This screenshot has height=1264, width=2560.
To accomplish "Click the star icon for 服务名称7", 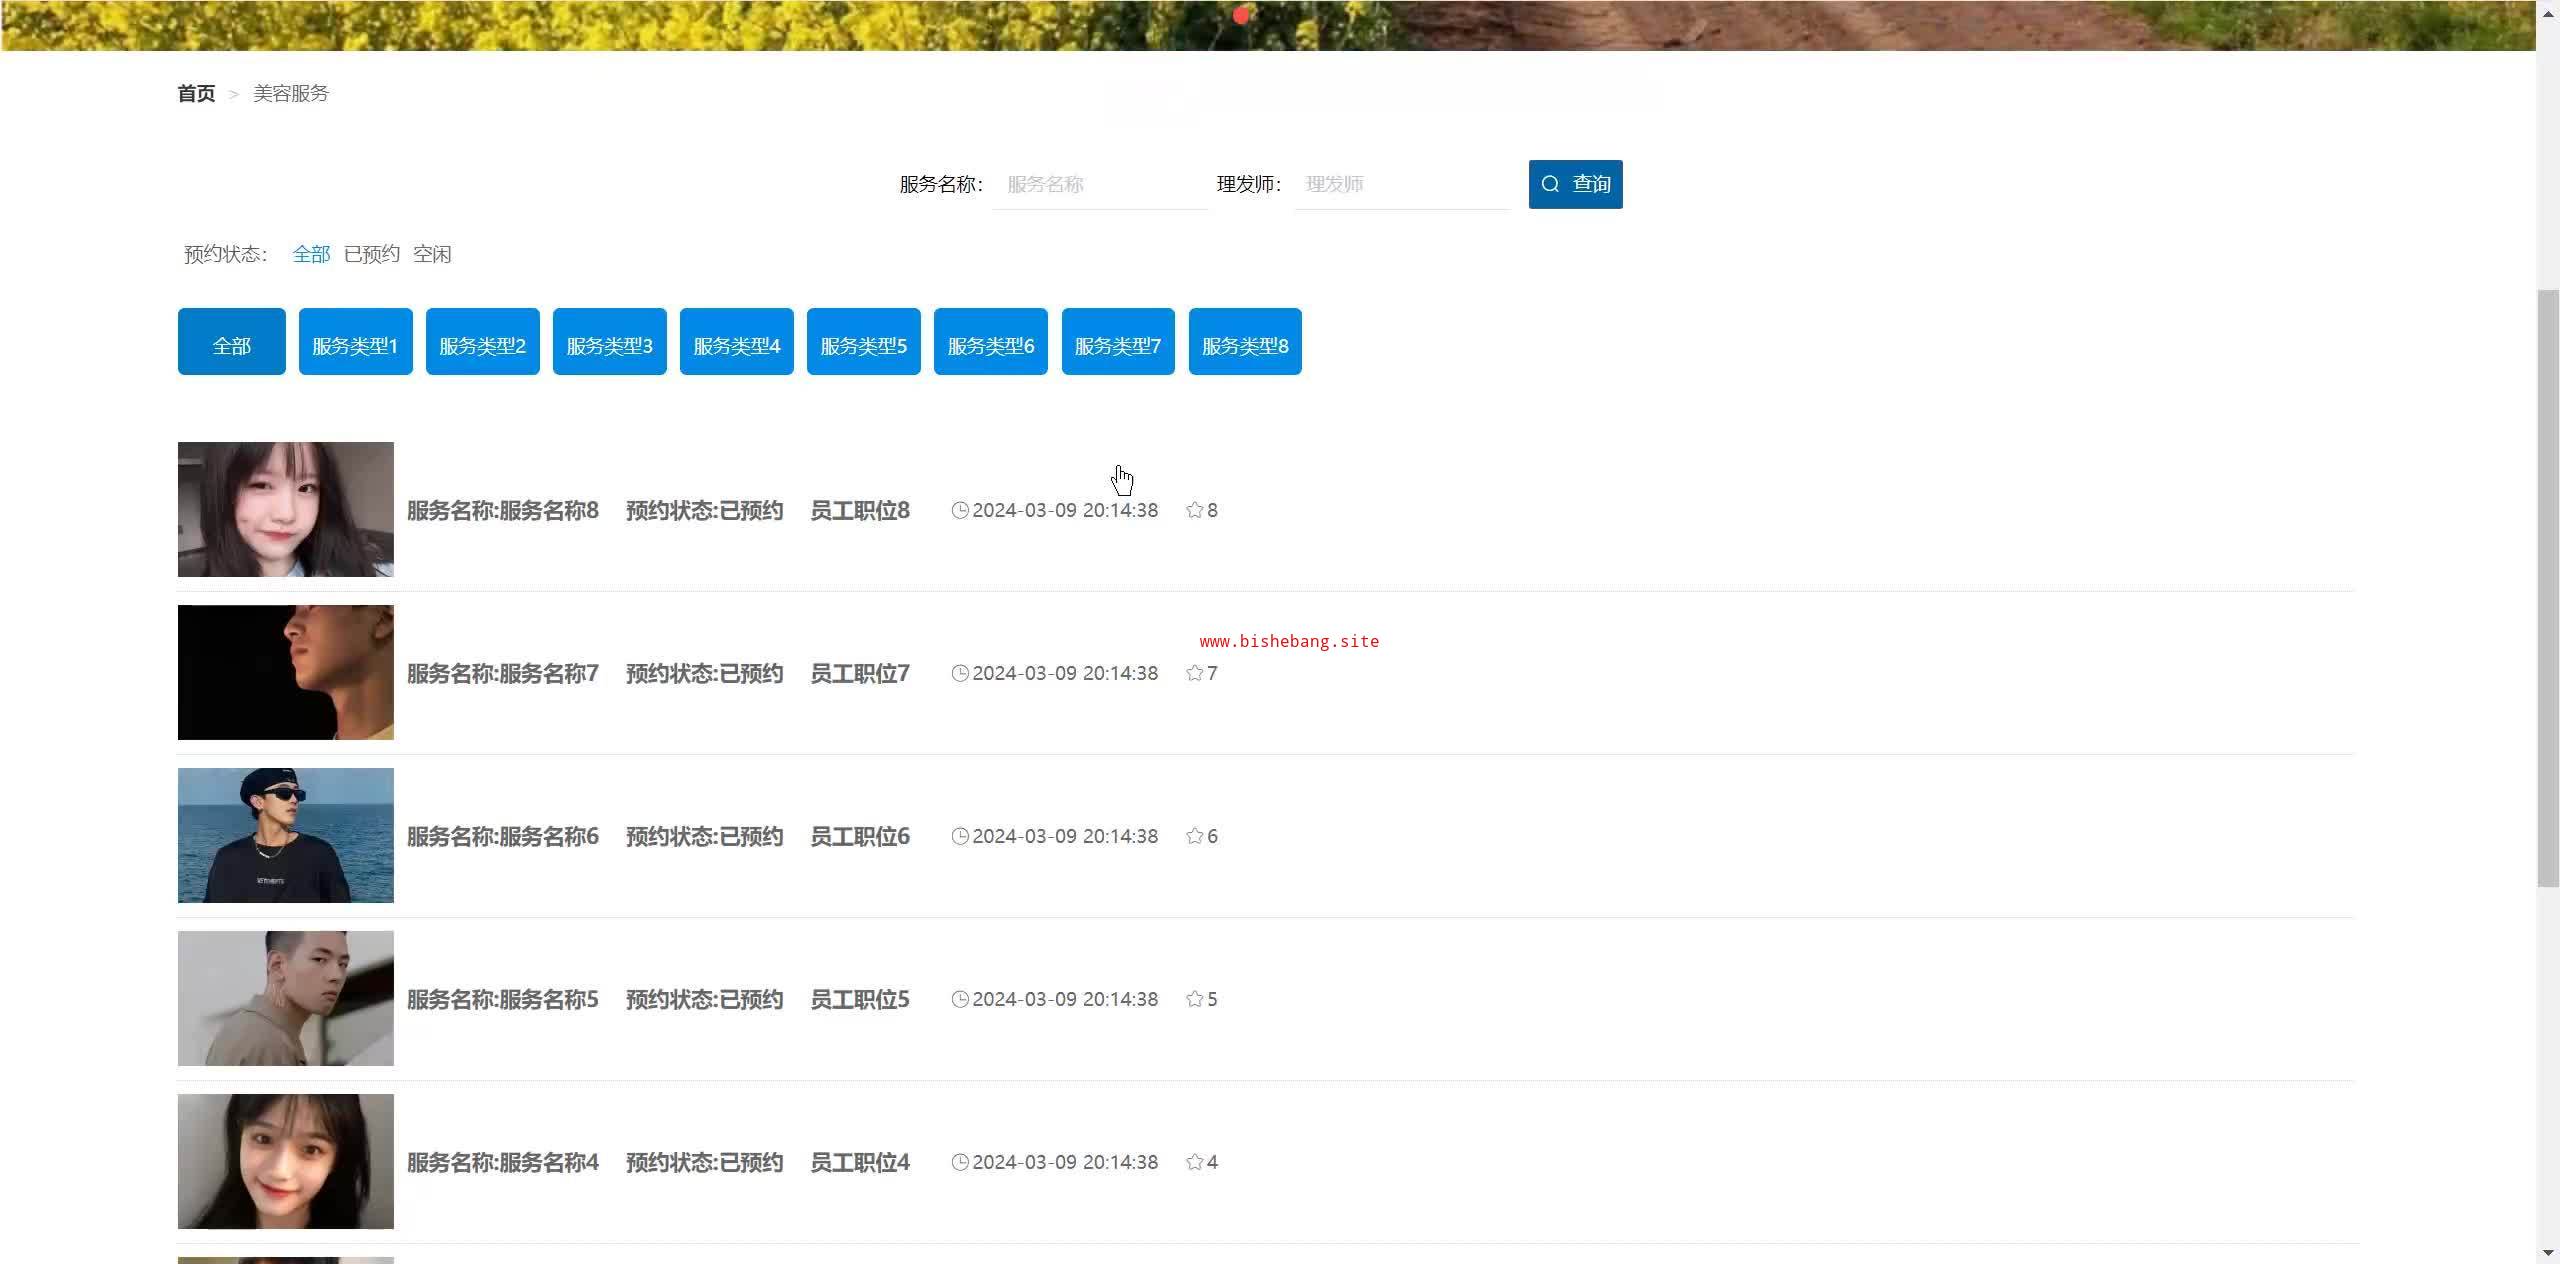I will pos(1194,673).
